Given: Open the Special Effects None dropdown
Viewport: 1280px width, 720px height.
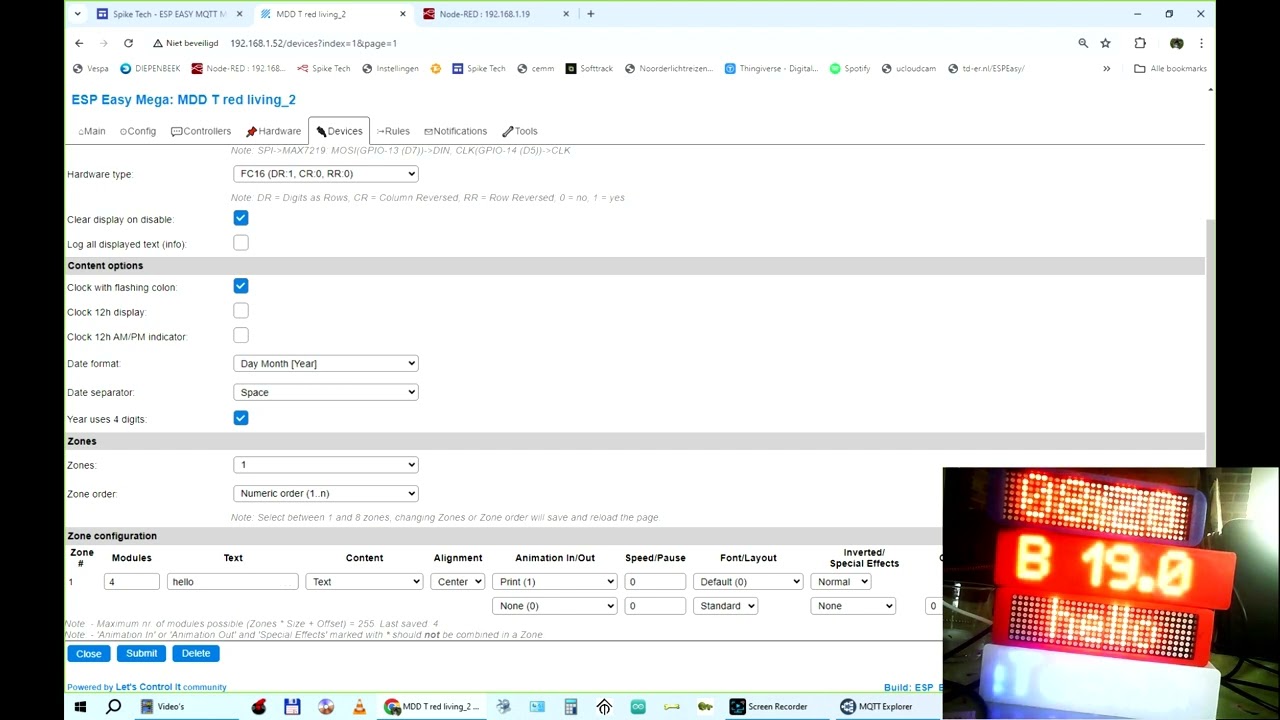Looking at the screenshot, I should click(x=852, y=606).
